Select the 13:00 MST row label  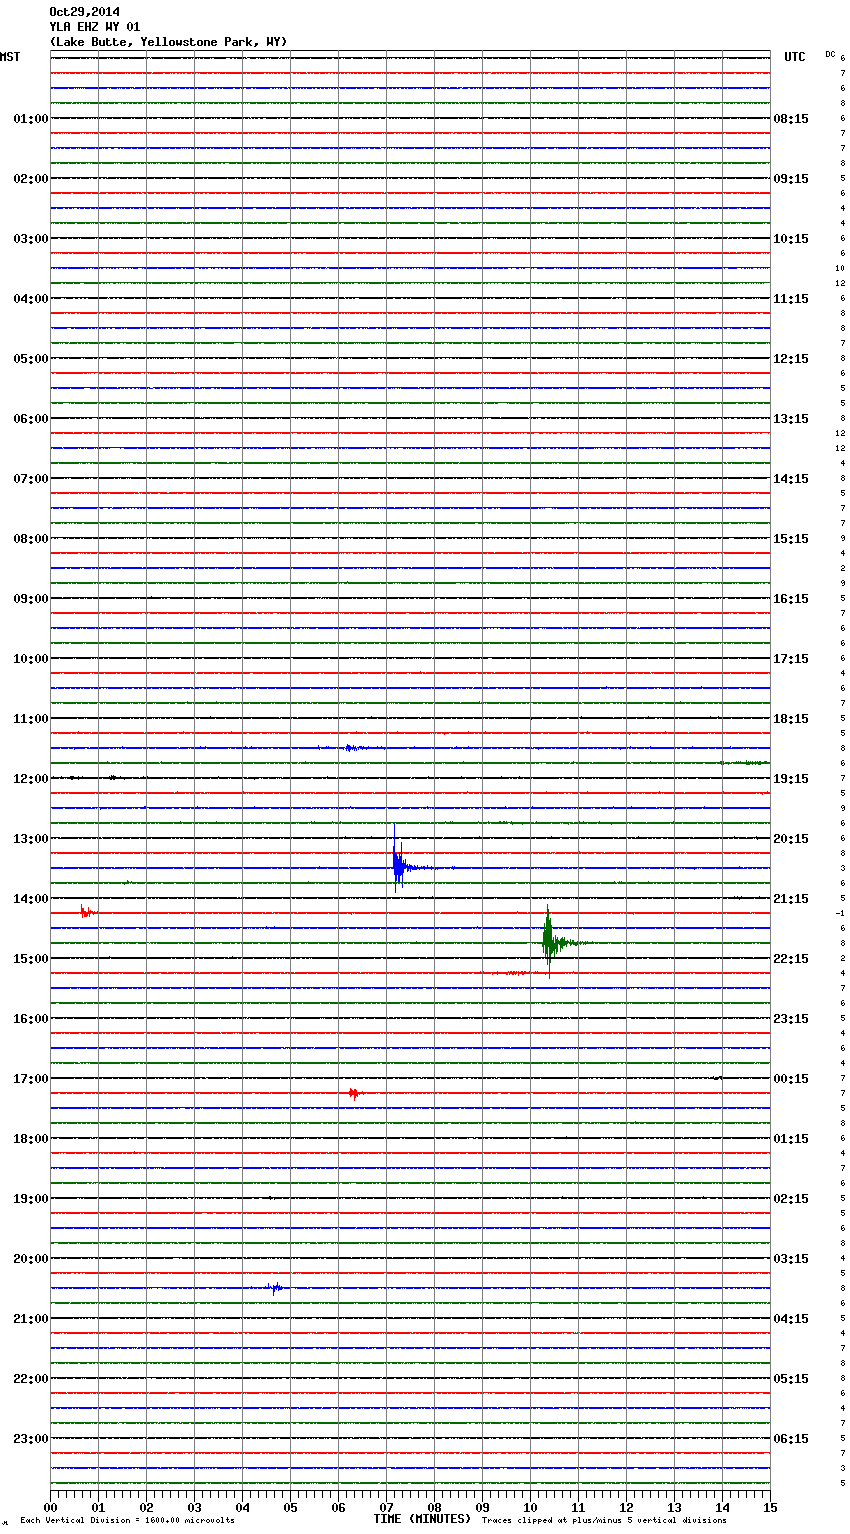(x=30, y=839)
